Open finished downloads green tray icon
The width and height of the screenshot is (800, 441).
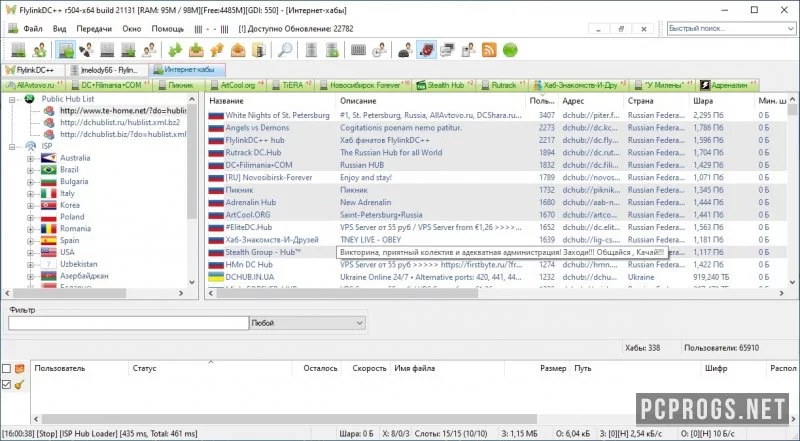point(196,50)
